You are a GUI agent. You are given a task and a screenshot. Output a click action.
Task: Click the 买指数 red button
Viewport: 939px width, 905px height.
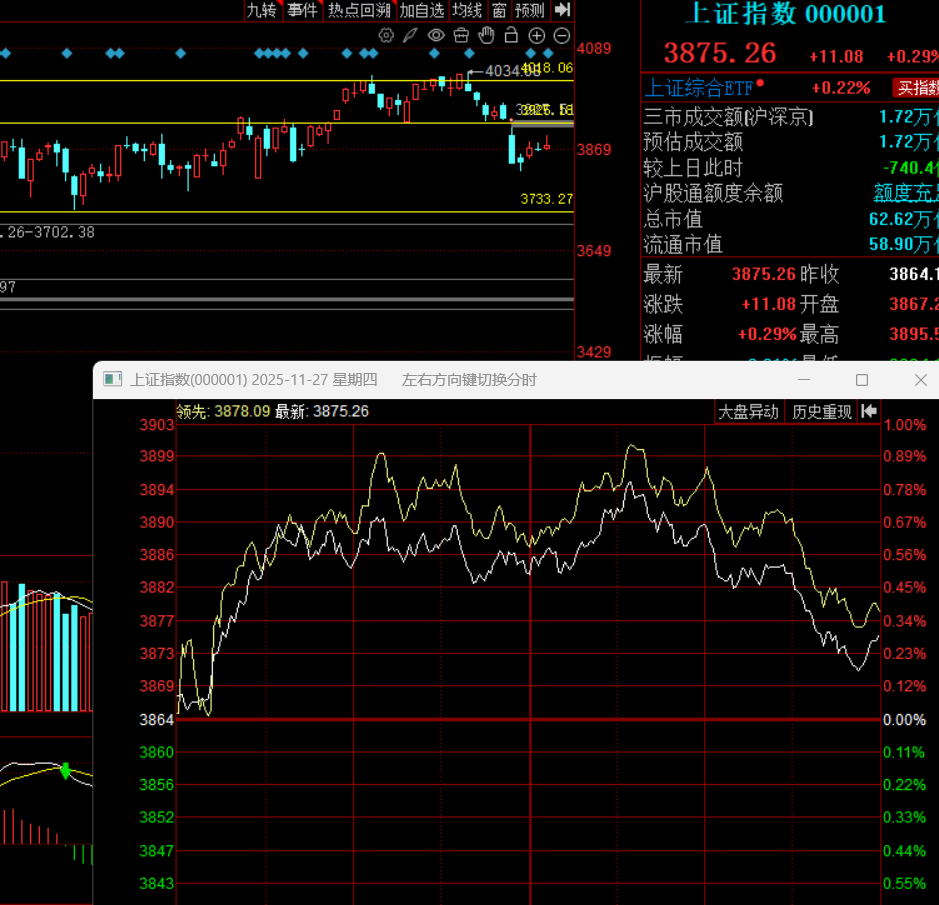(x=916, y=88)
